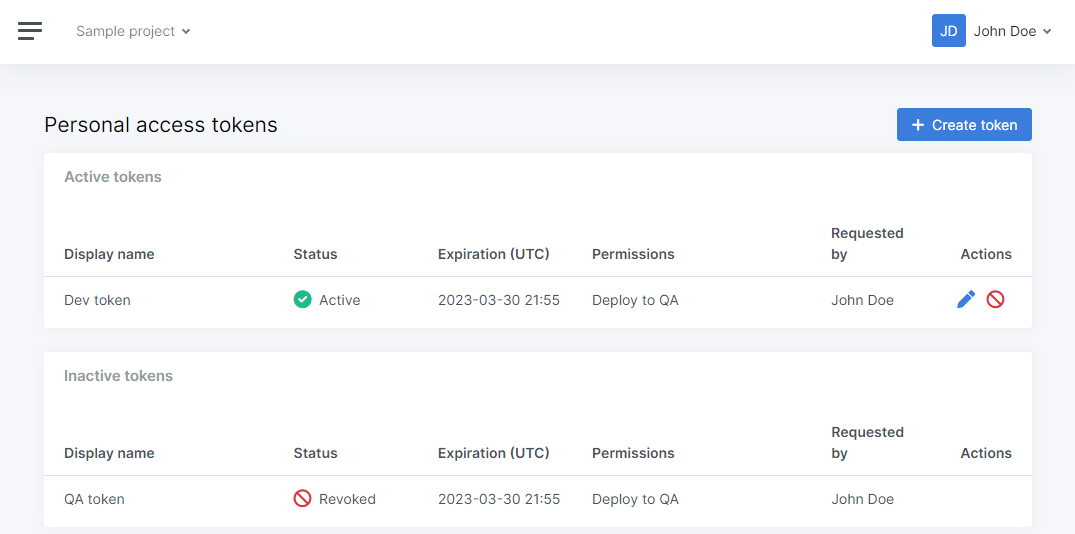Click Status column header in Active tokens
This screenshot has height=534, width=1075.
click(315, 254)
